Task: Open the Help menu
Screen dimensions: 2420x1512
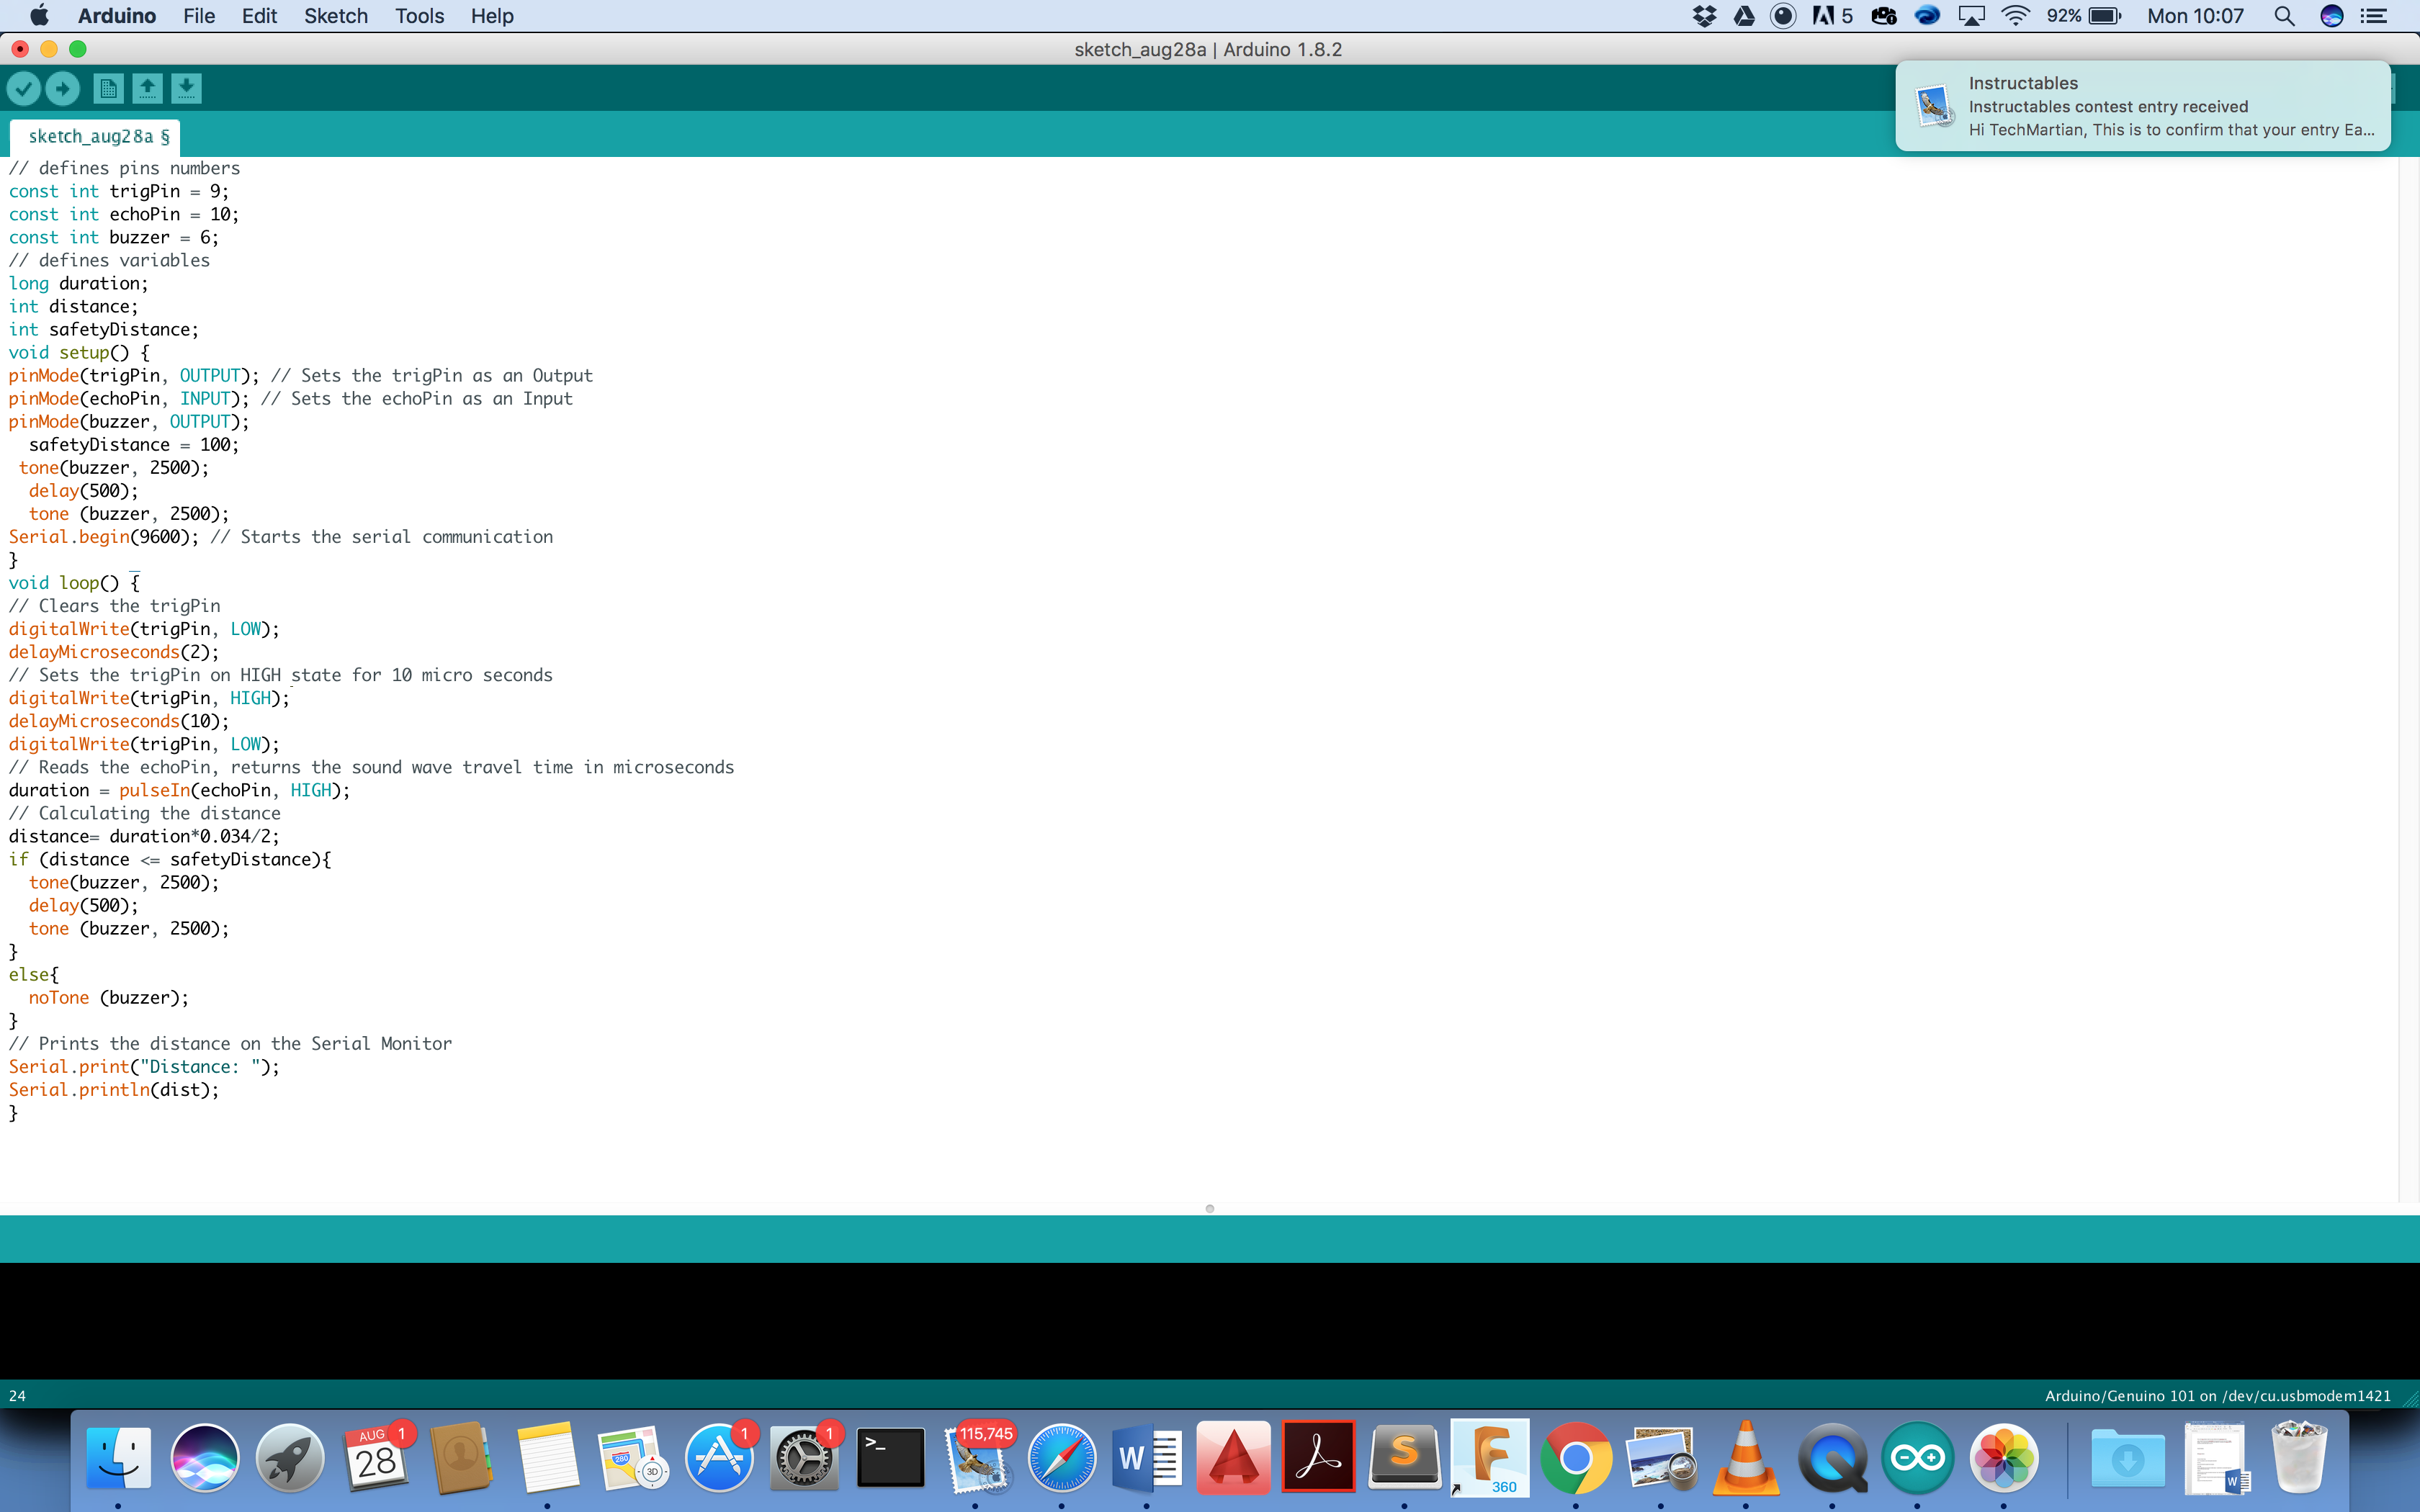Action: (492, 16)
